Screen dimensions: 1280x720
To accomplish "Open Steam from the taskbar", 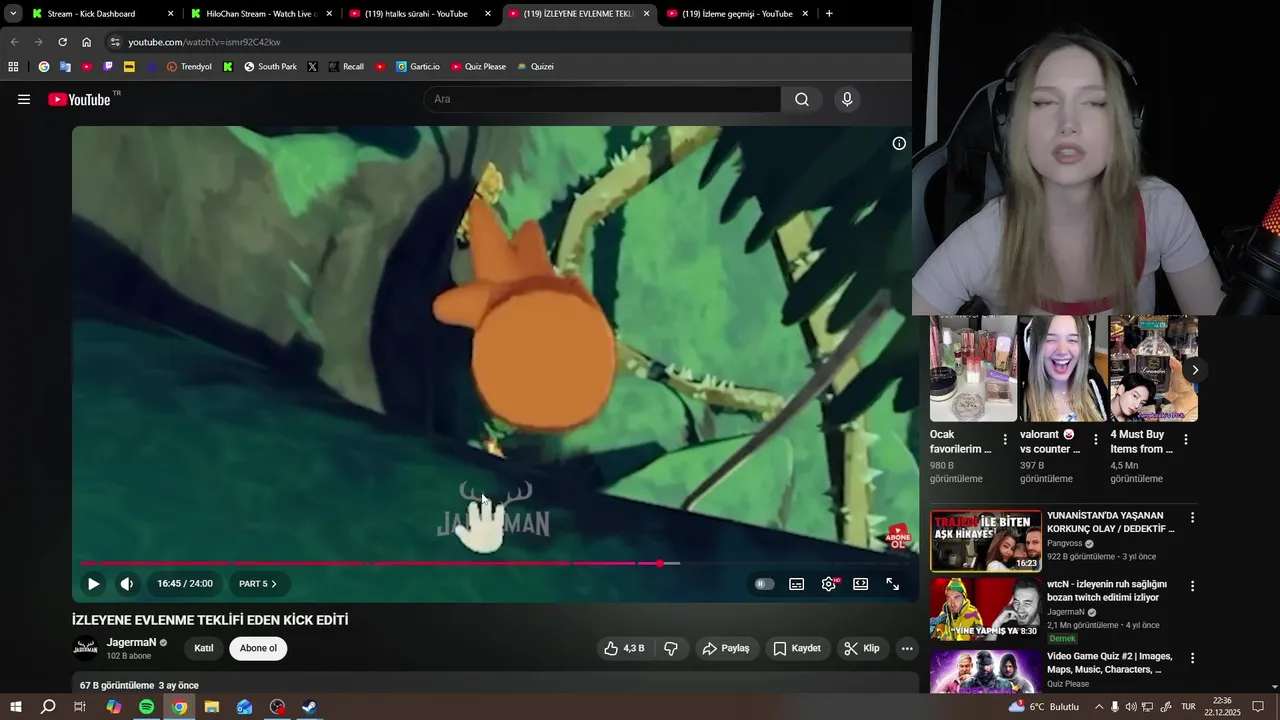I will point(310,707).
